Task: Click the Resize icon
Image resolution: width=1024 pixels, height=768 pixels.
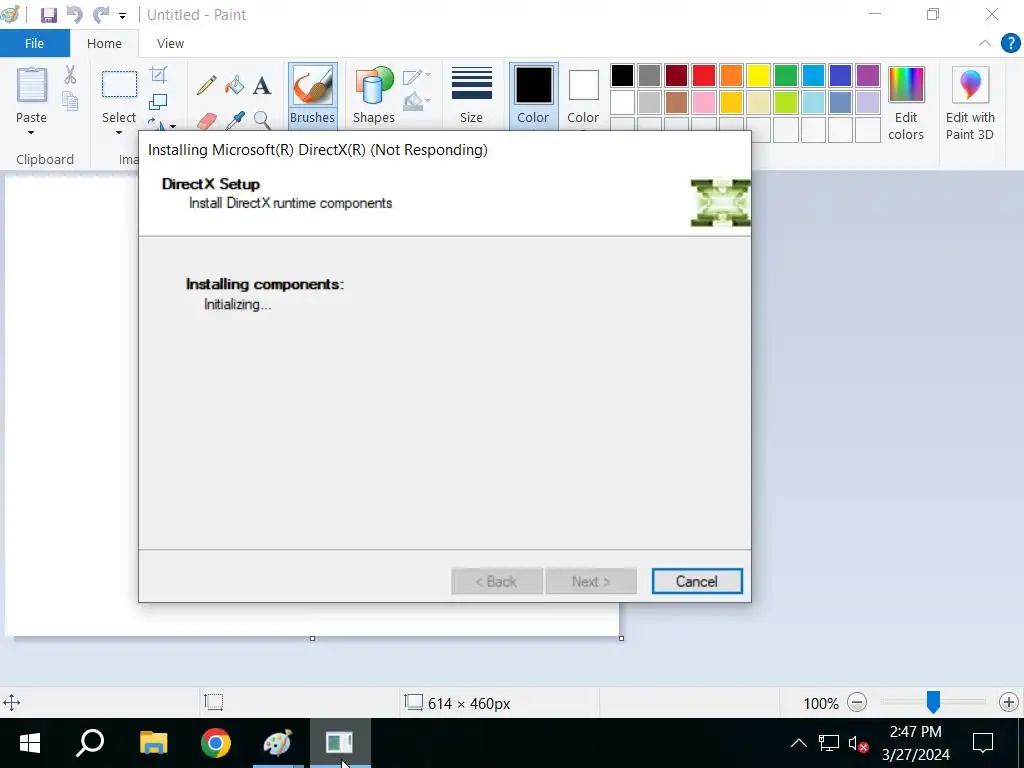Action: click(158, 102)
